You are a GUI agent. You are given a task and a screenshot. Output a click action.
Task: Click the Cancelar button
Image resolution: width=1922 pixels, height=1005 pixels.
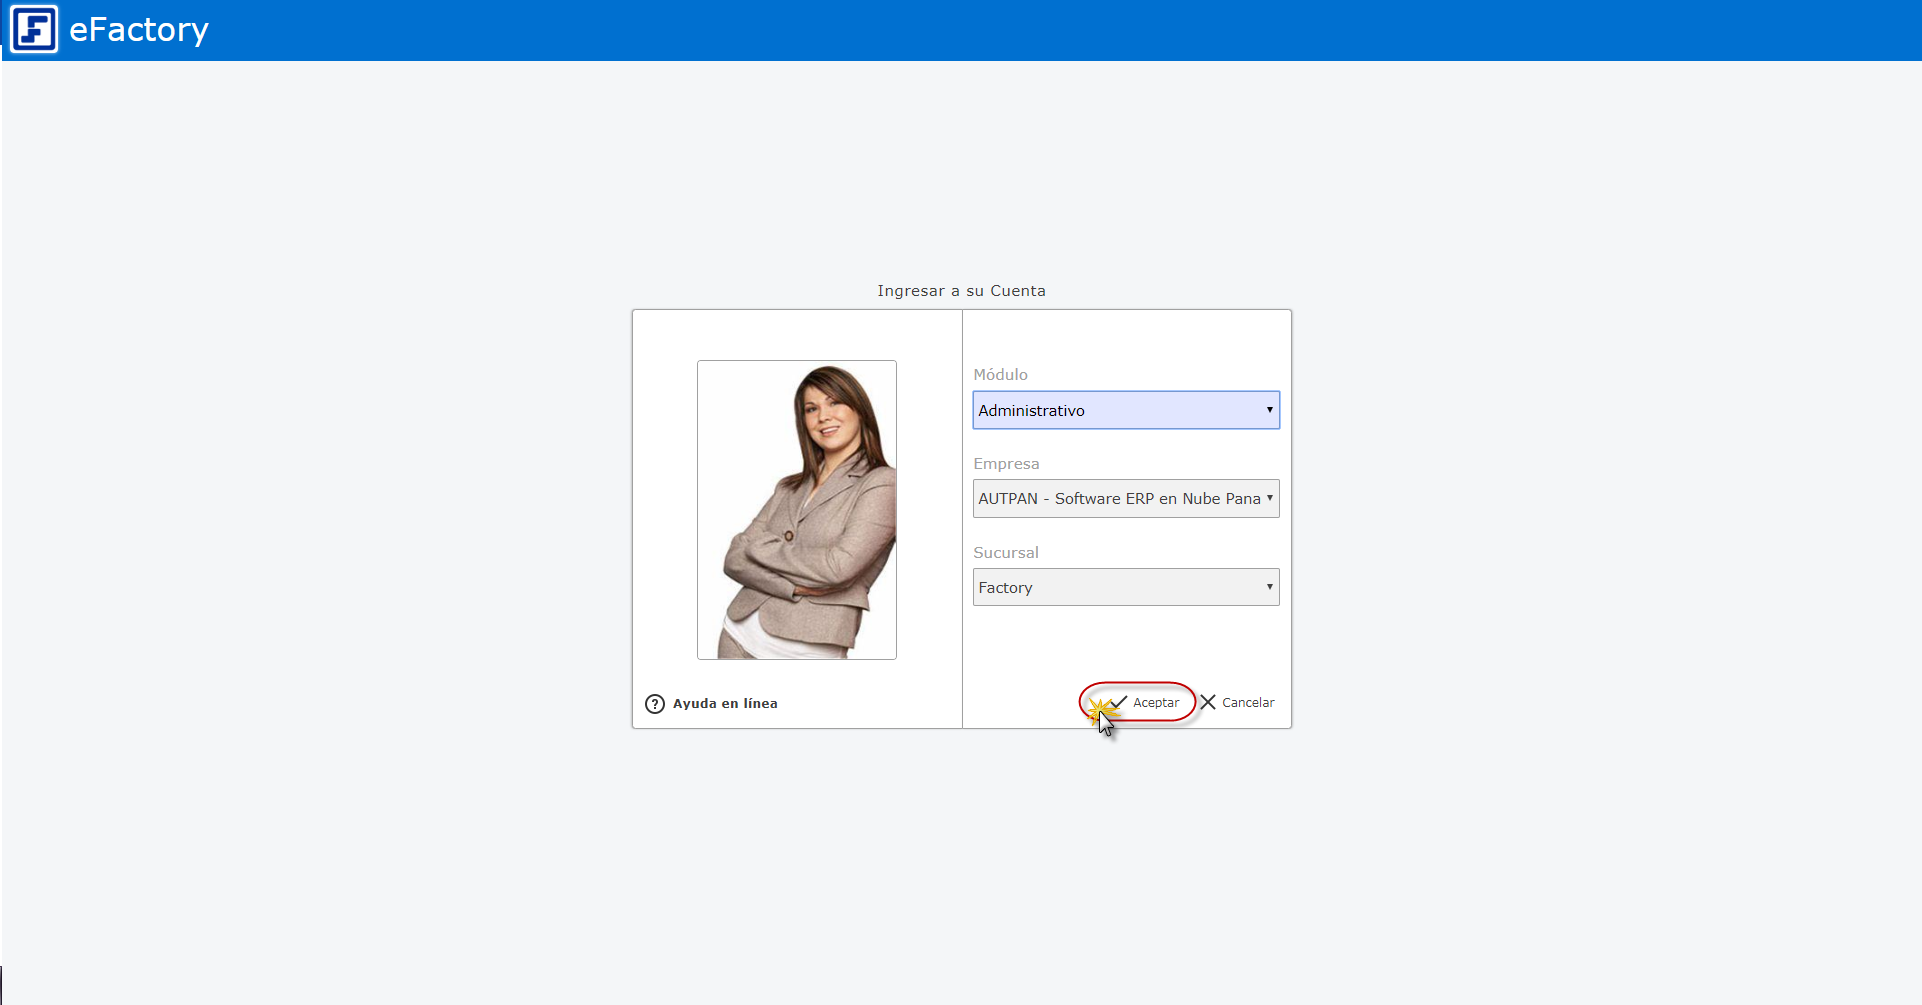pyautogui.click(x=1237, y=702)
